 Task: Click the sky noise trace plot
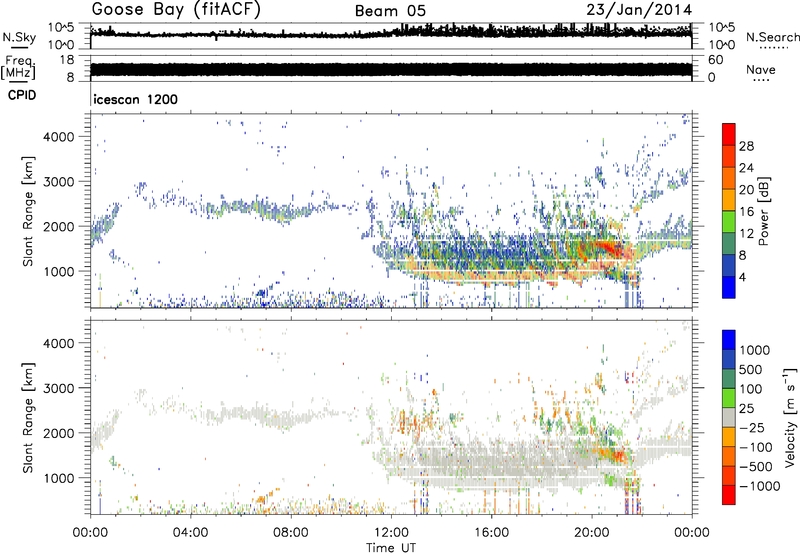coord(391,32)
